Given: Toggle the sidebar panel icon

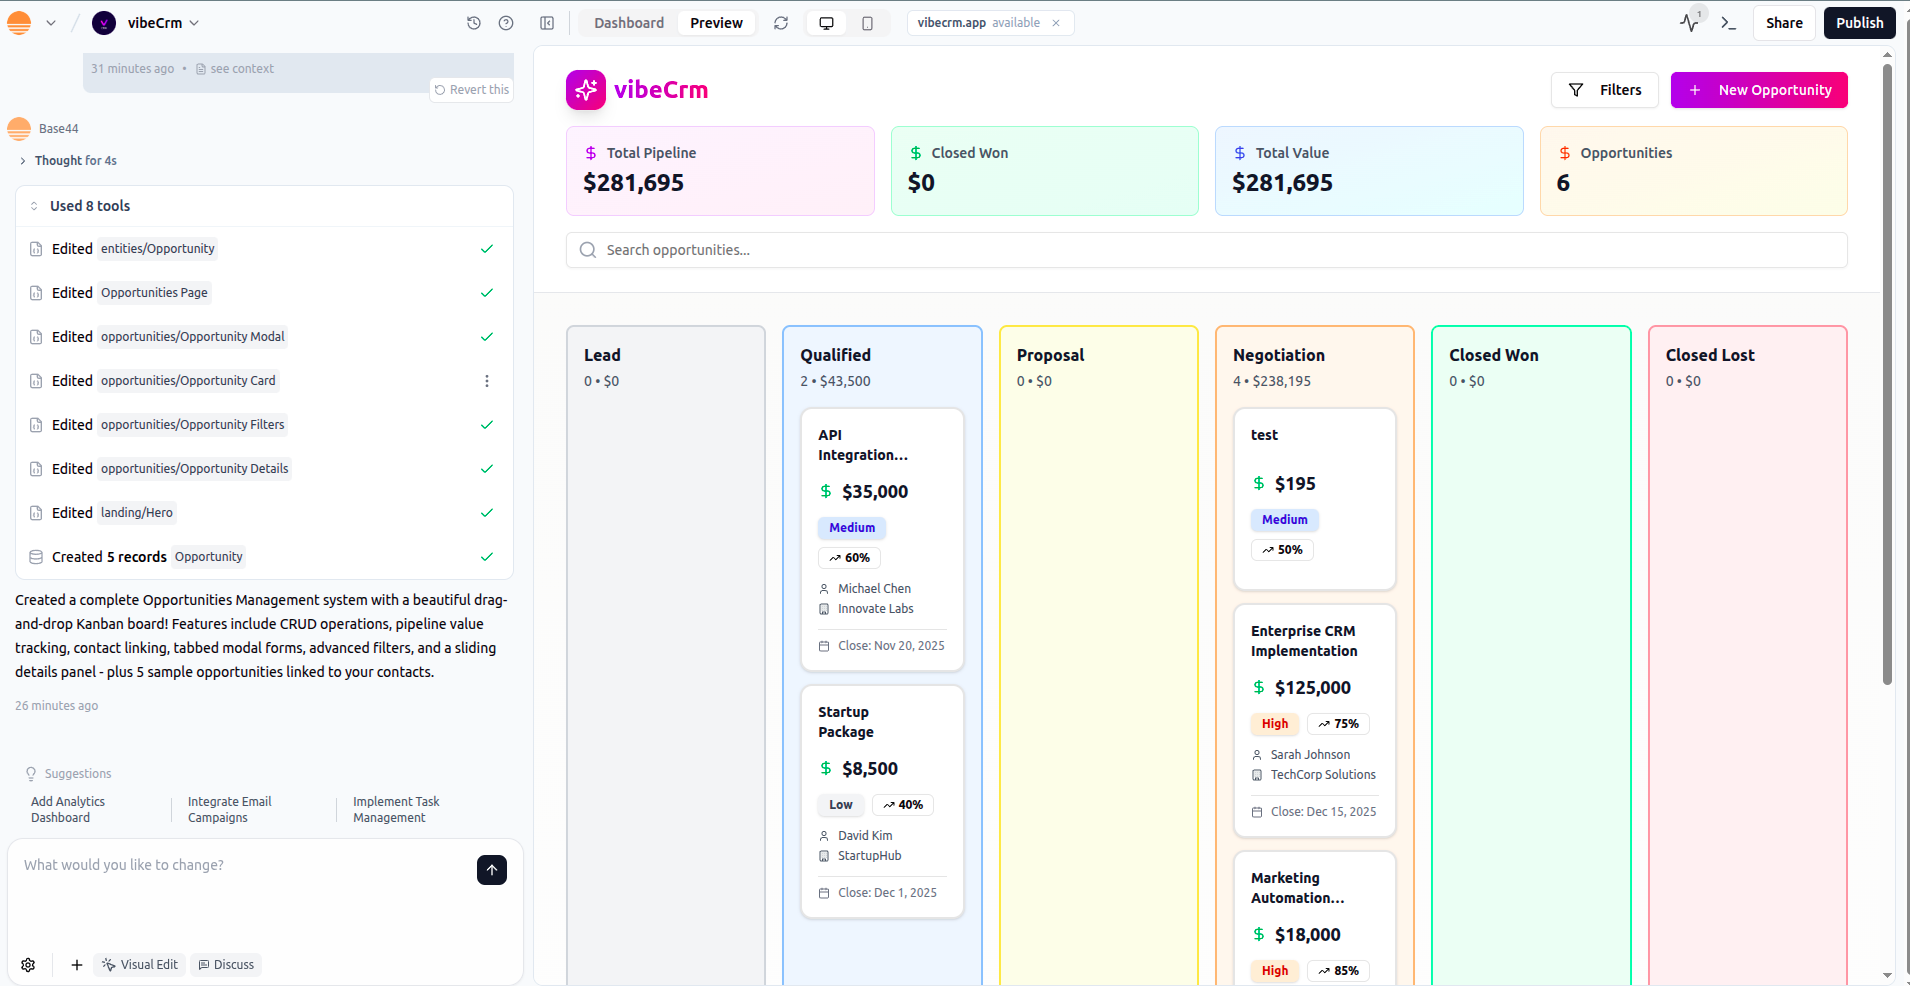Looking at the screenshot, I should point(547,23).
